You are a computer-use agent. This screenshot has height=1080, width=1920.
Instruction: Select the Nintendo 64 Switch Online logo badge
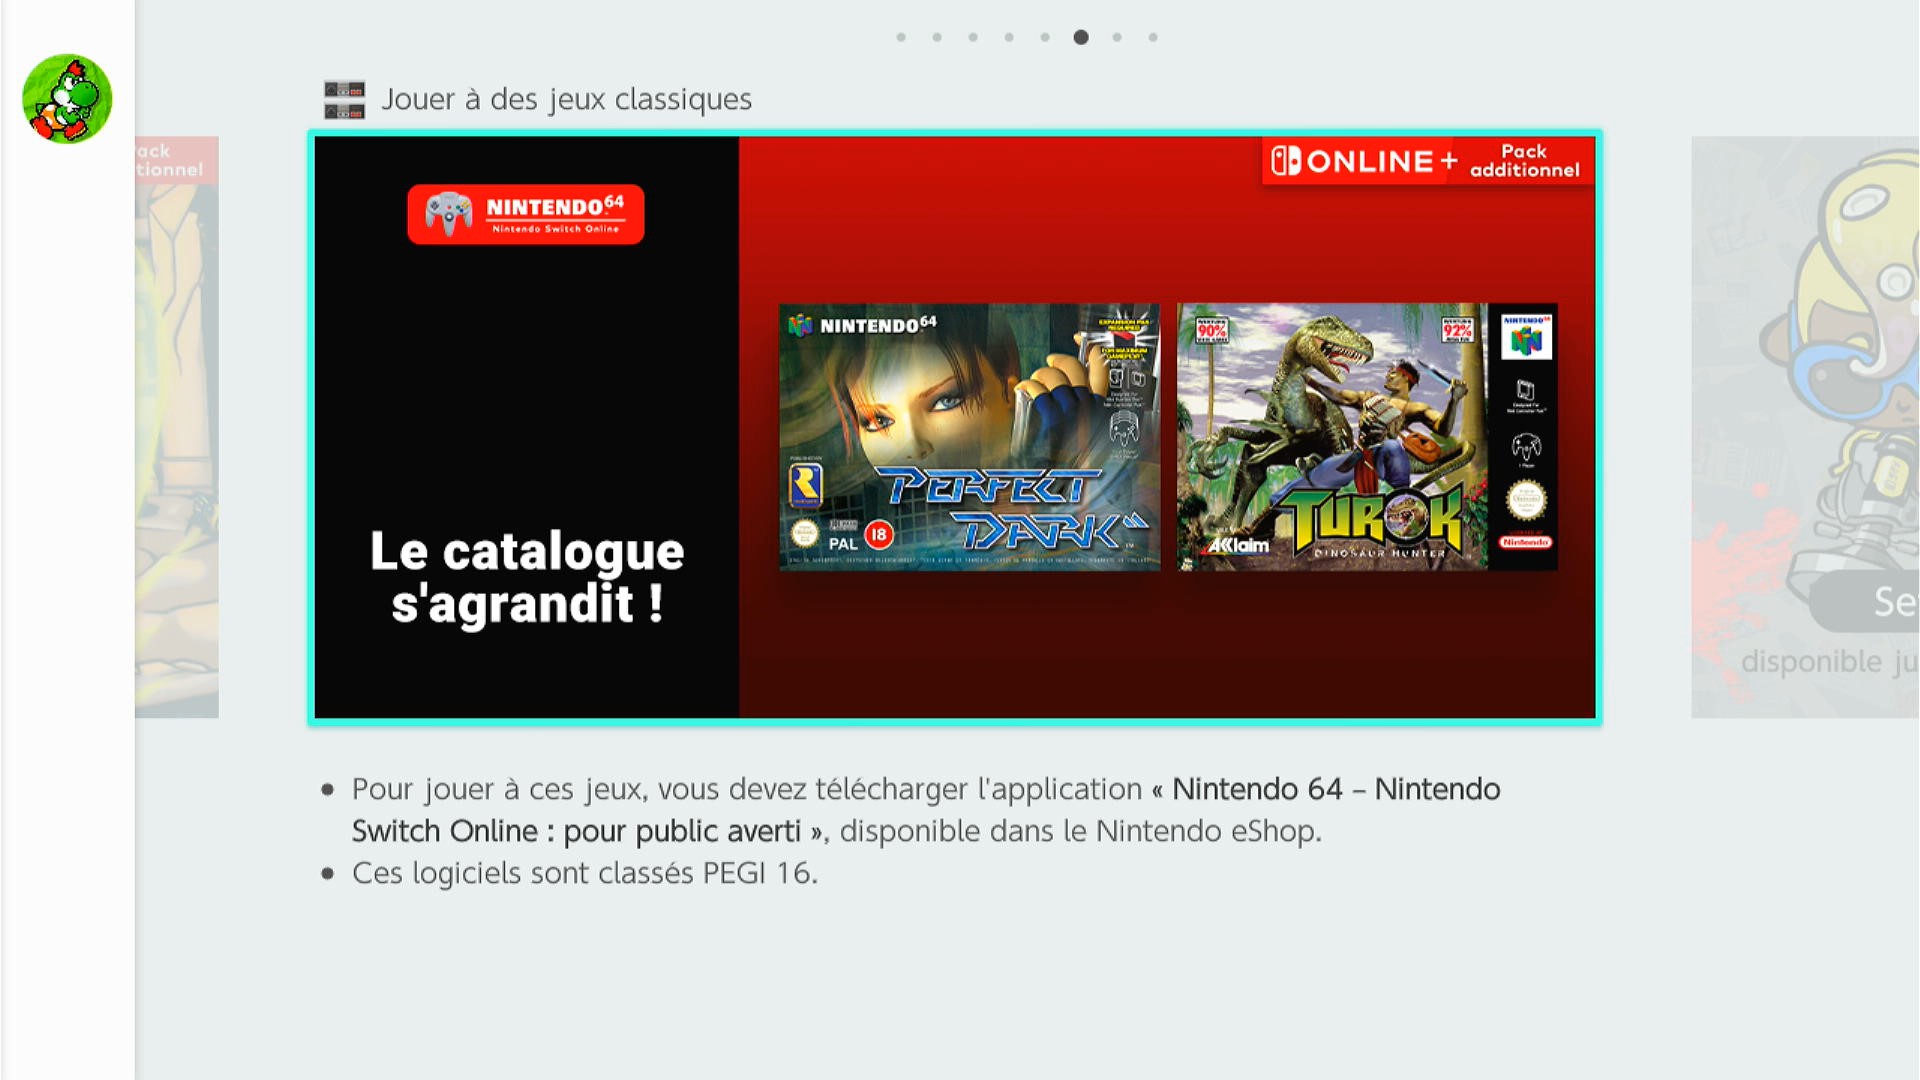(526, 214)
